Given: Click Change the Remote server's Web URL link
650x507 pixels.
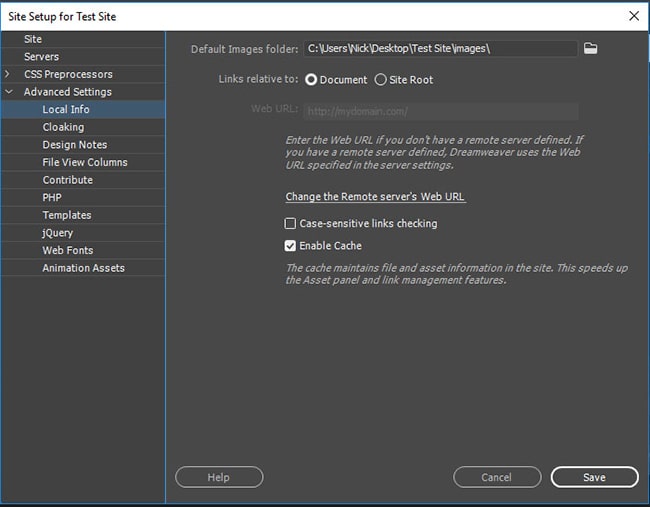Looking at the screenshot, I should point(375,196).
